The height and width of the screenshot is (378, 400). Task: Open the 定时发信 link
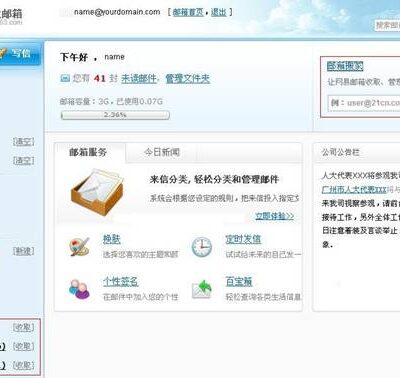coord(243,239)
